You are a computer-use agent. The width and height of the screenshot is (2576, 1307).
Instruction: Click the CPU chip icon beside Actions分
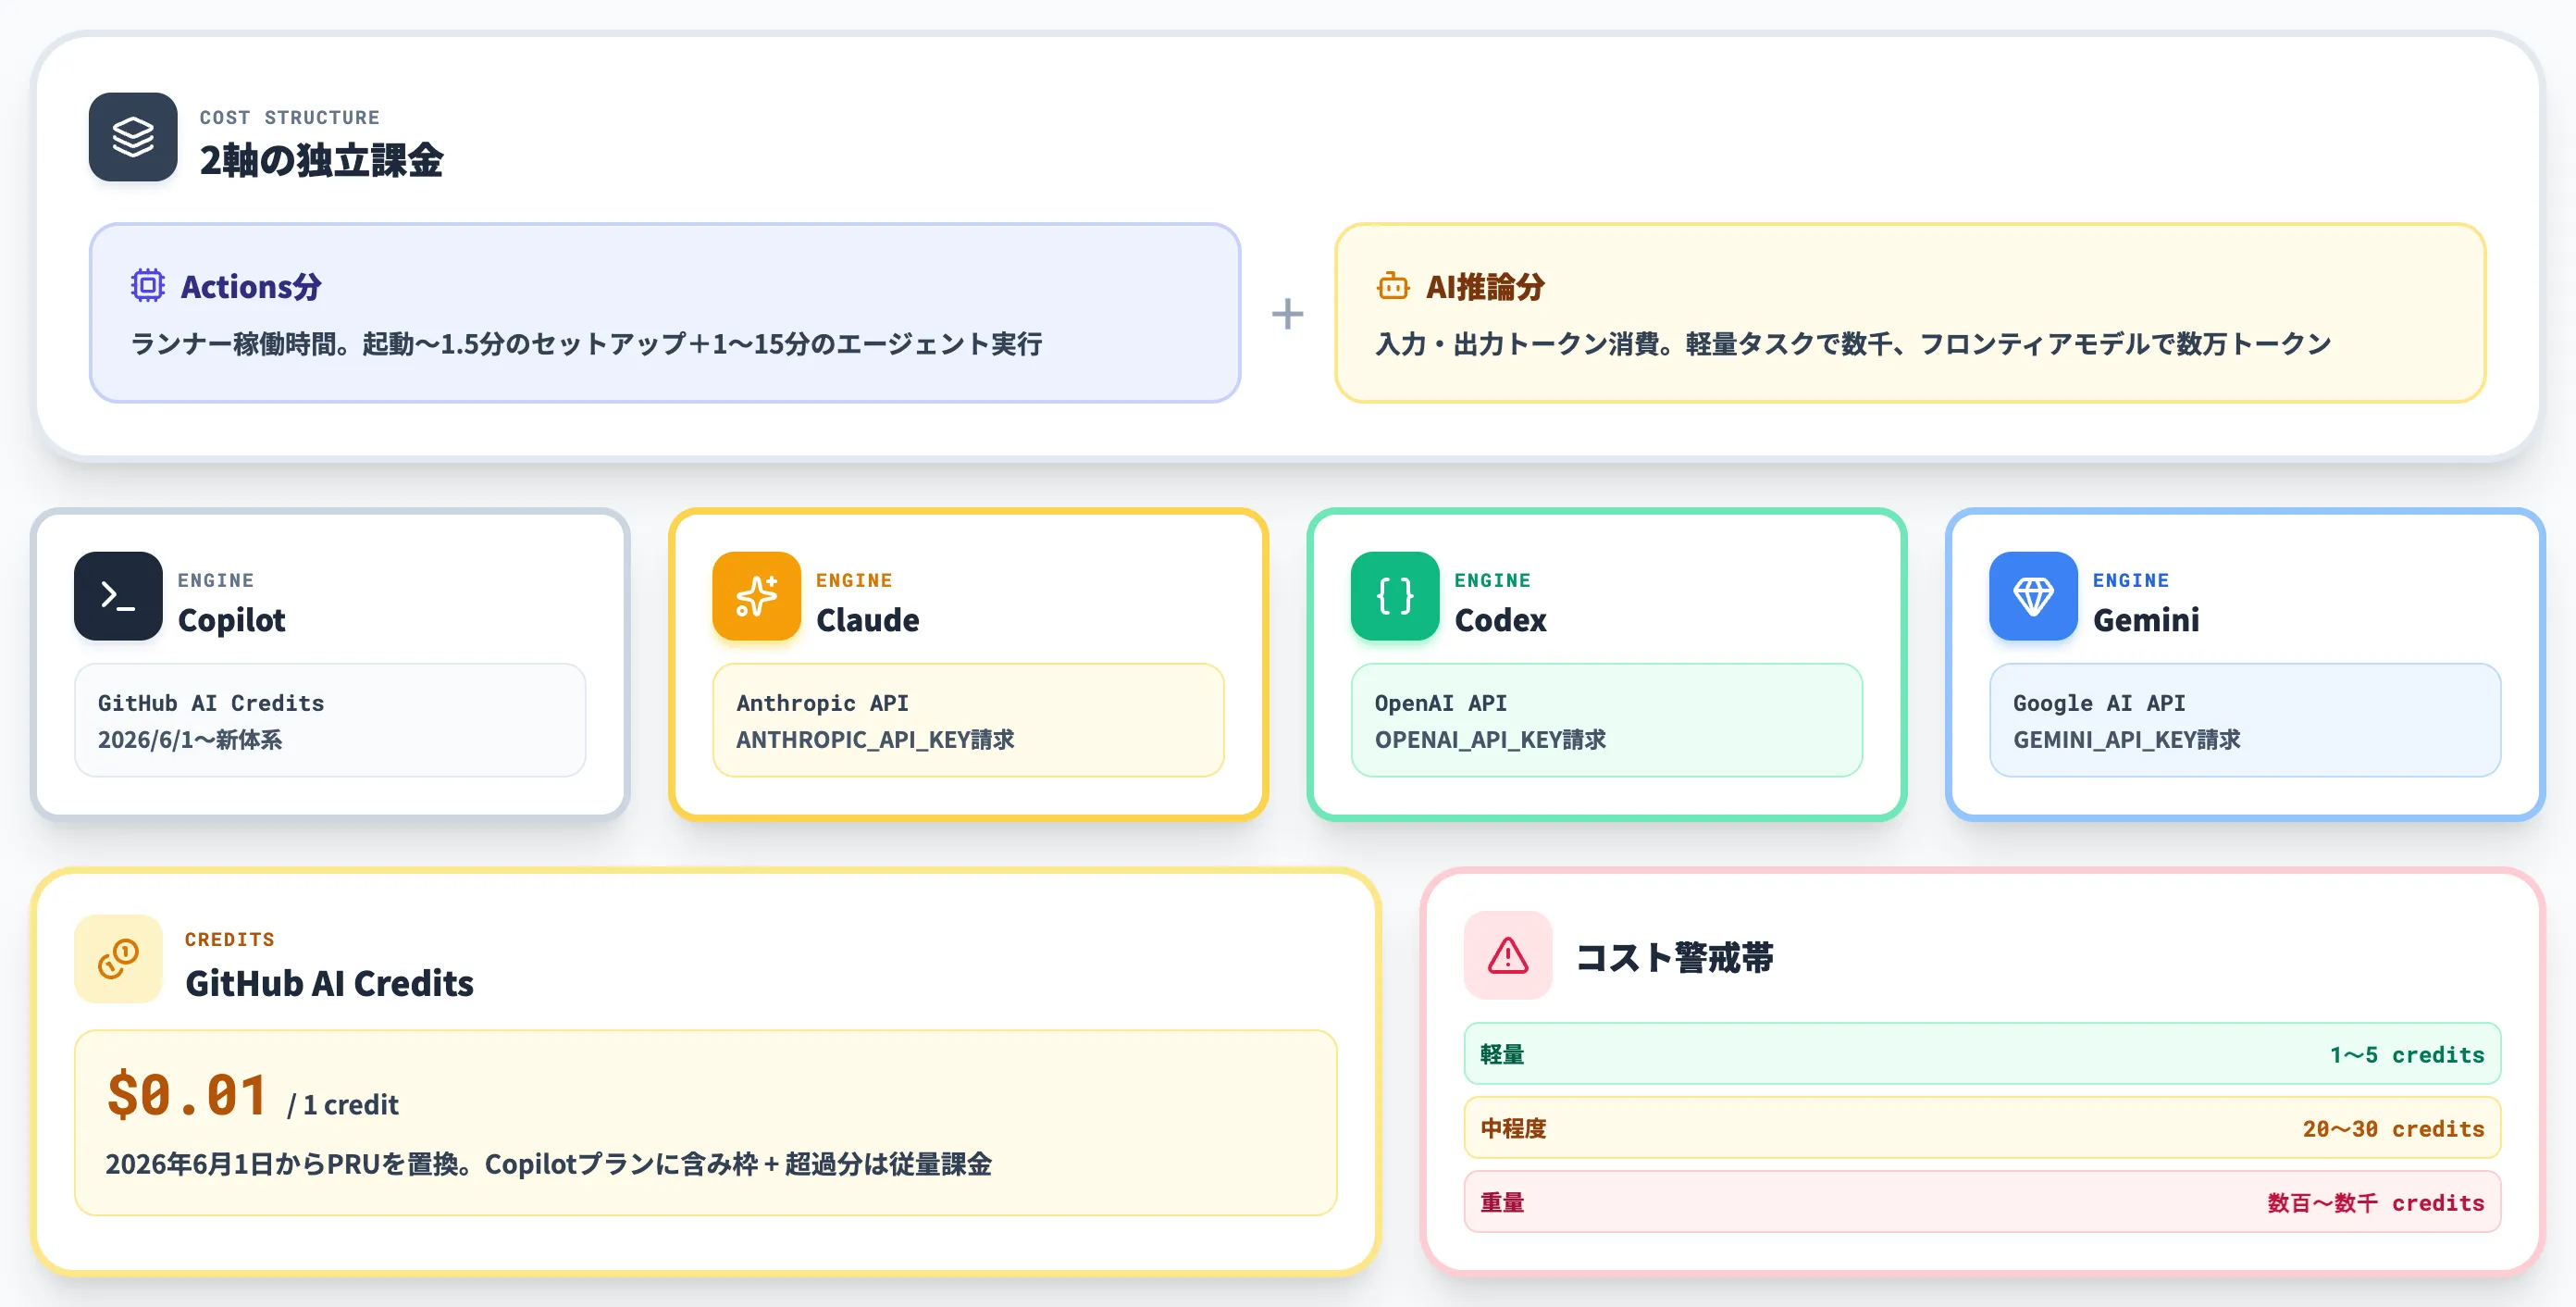tap(148, 286)
